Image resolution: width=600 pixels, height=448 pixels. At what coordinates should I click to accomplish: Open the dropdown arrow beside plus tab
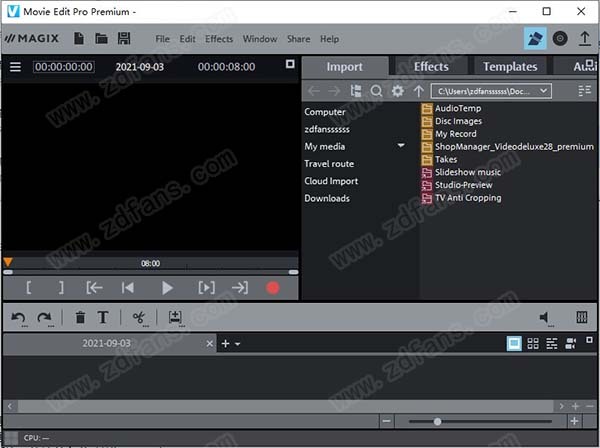click(238, 344)
